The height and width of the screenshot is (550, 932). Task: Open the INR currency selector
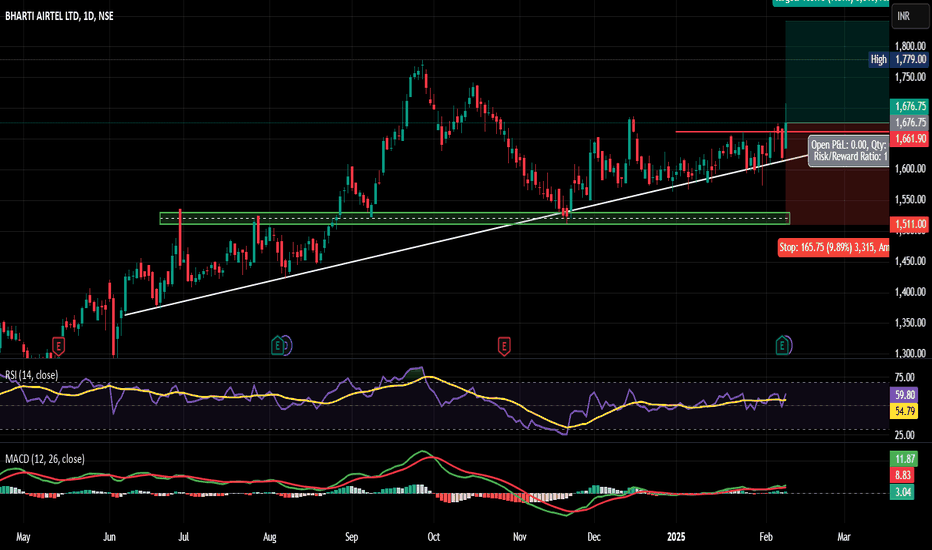click(x=909, y=16)
